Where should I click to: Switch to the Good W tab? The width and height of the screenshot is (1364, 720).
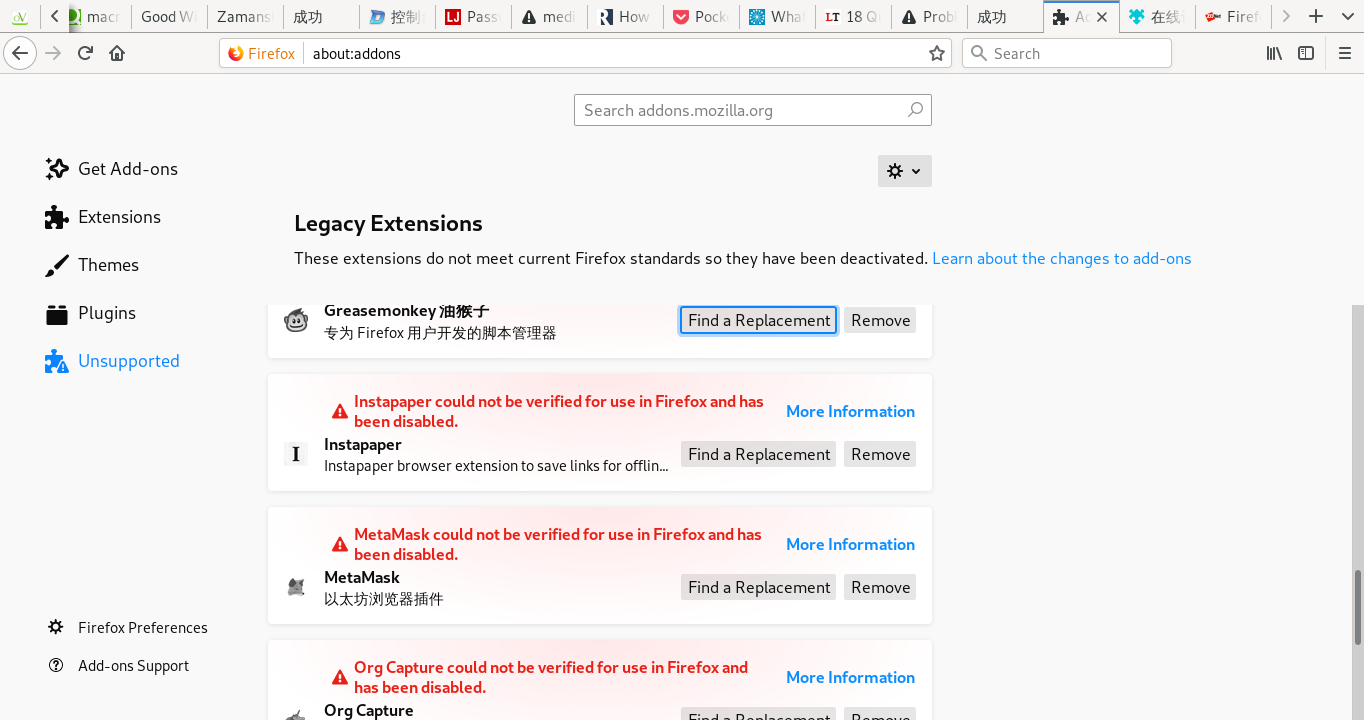[169, 17]
